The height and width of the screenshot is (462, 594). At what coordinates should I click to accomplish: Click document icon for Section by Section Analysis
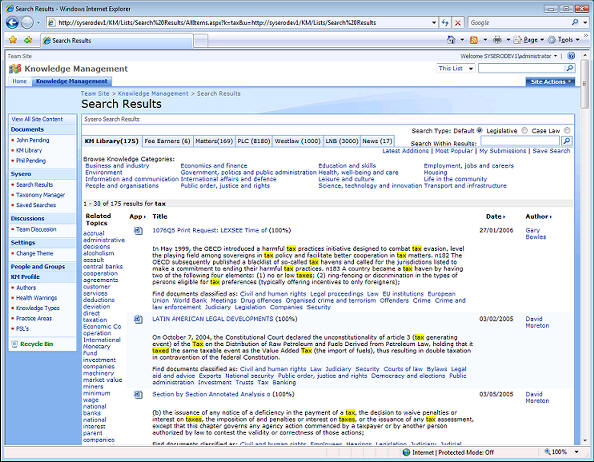[x=139, y=395]
